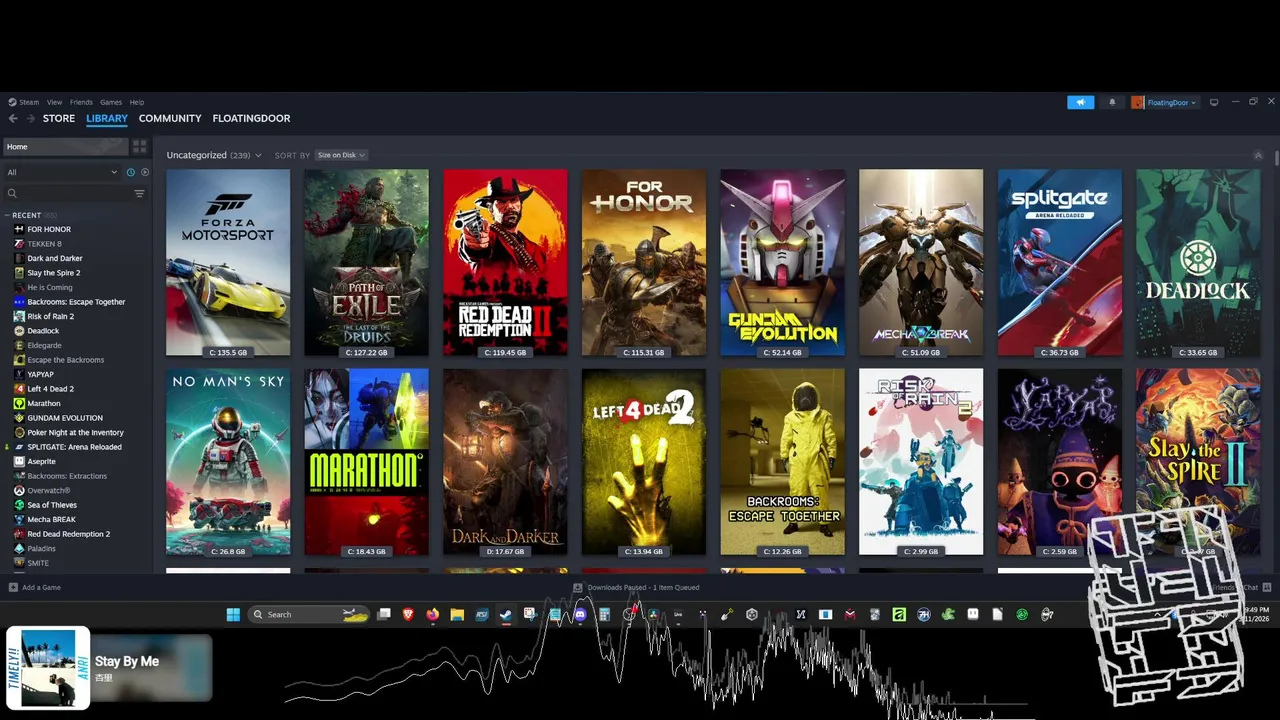
Task: Open the For Honor game cover
Action: (644, 262)
